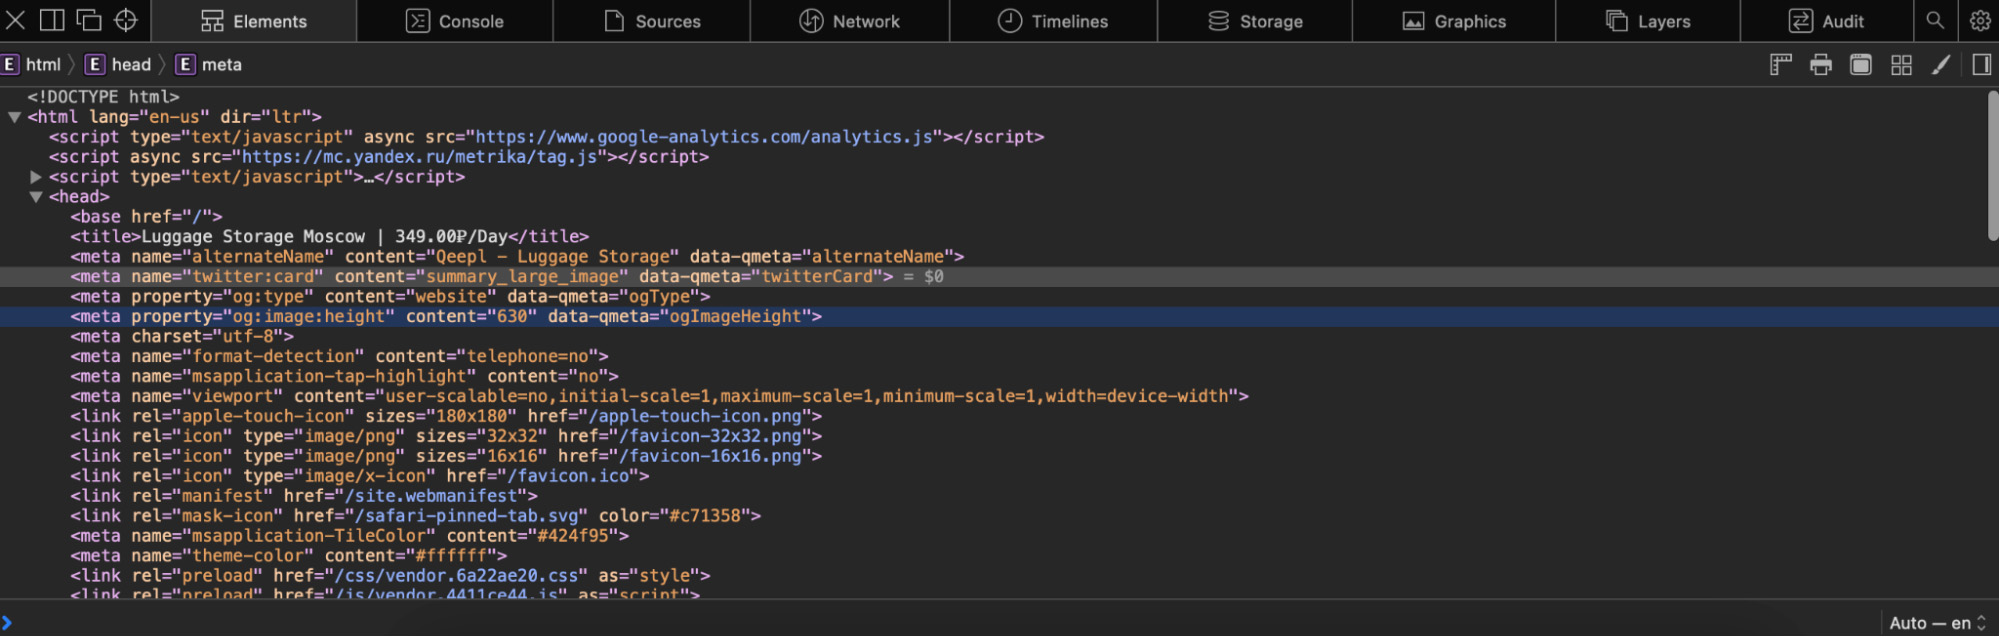Open Web Inspector settings gear
Viewport: 1999px width, 637px height.
coord(1979,20)
